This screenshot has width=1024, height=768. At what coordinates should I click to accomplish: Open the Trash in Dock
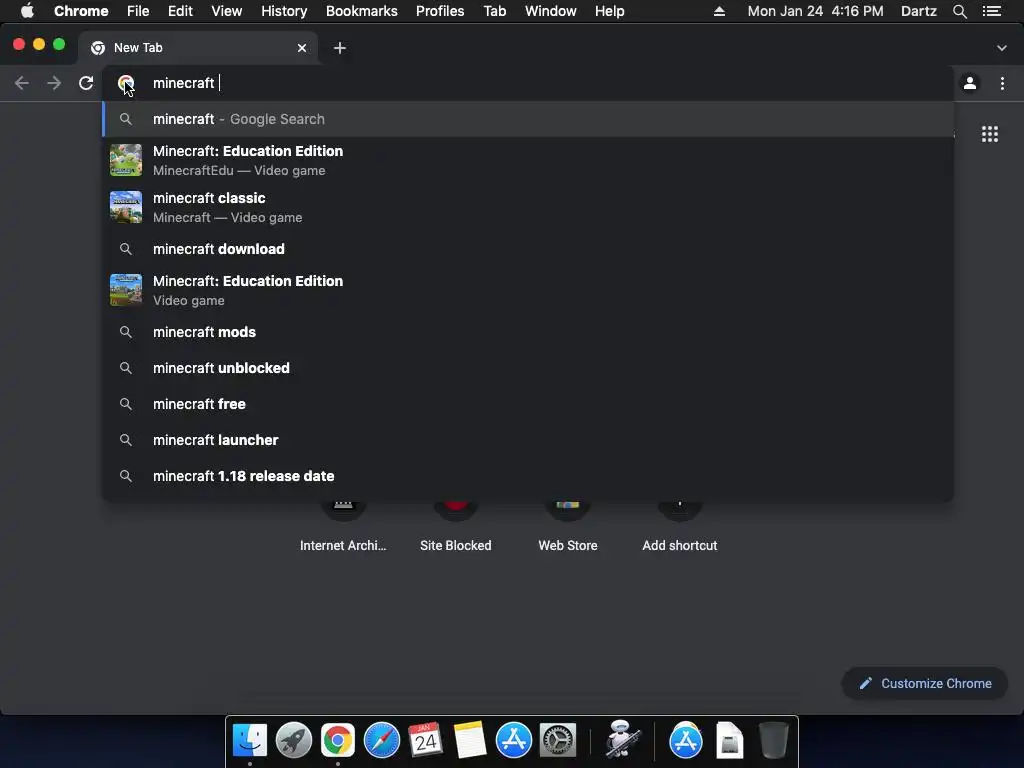(x=774, y=740)
